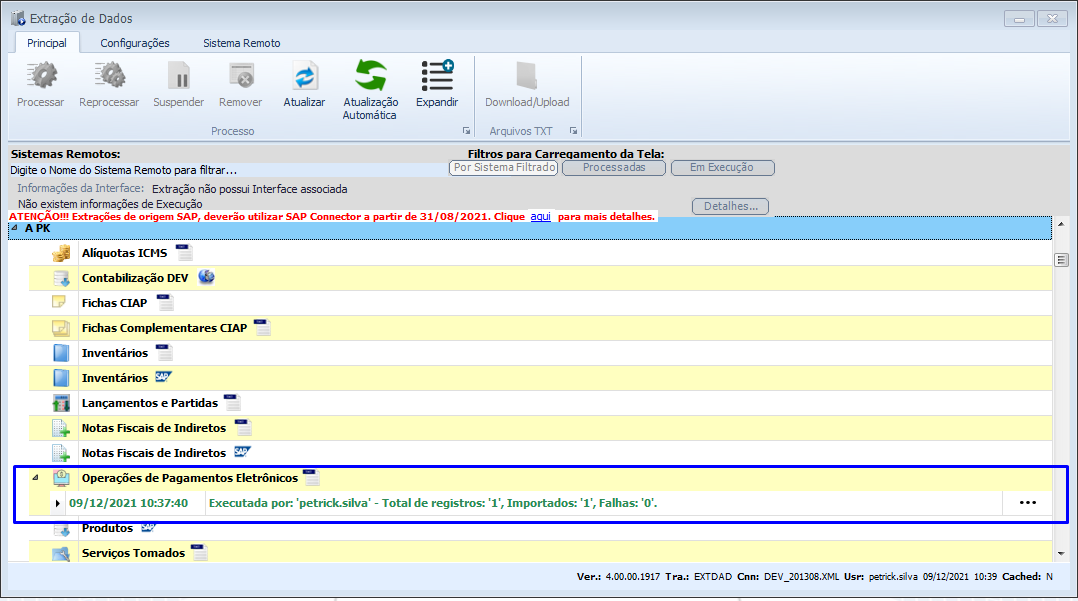The height and width of the screenshot is (601, 1078).
Task: Click the Processar gear icon
Action: coord(40,77)
